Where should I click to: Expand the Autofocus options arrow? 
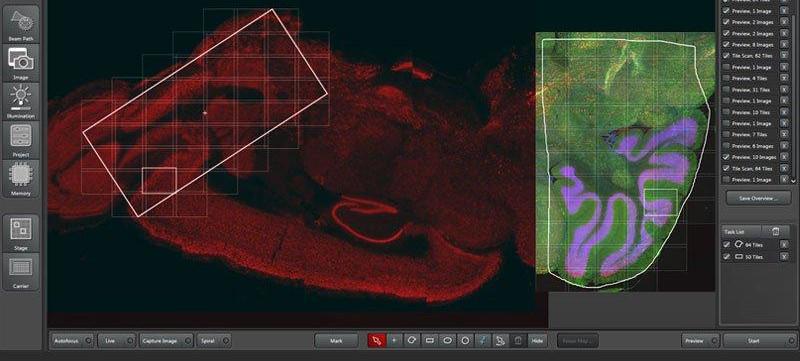[88, 341]
